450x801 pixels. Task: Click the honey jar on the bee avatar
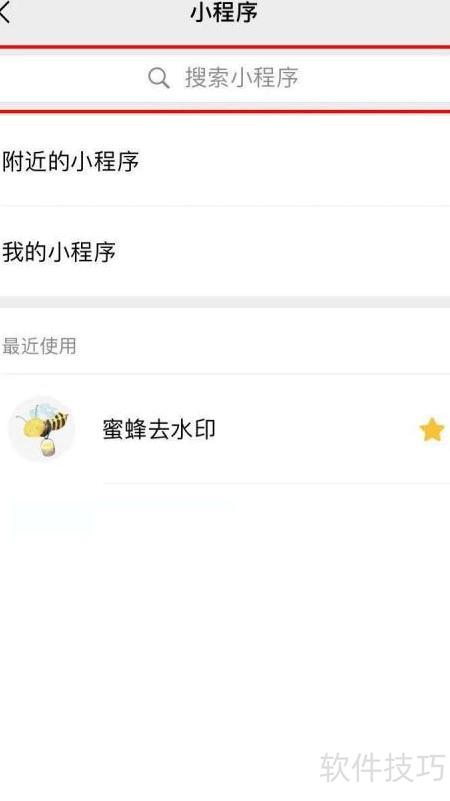(49, 448)
